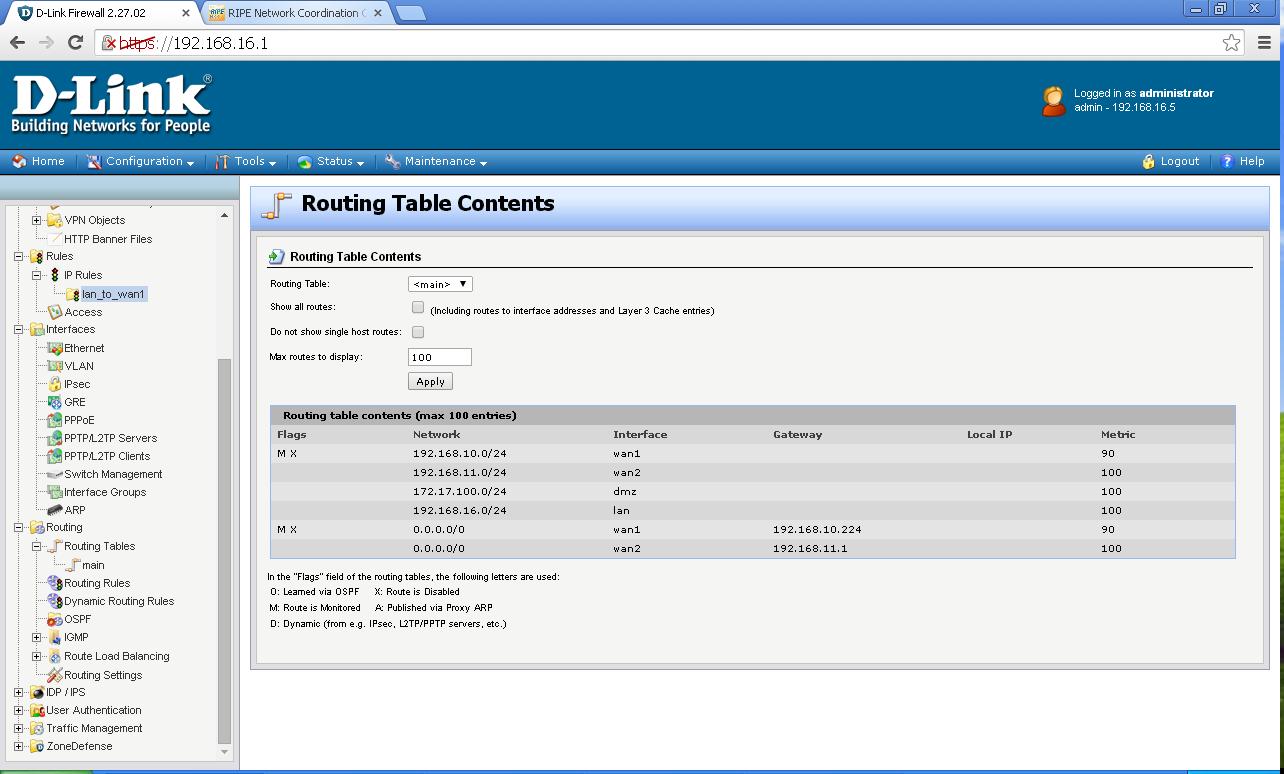This screenshot has width=1284, height=774.
Task: Click the IPsec padlock icon
Action: pyautogui.click(x=55, y=384)
